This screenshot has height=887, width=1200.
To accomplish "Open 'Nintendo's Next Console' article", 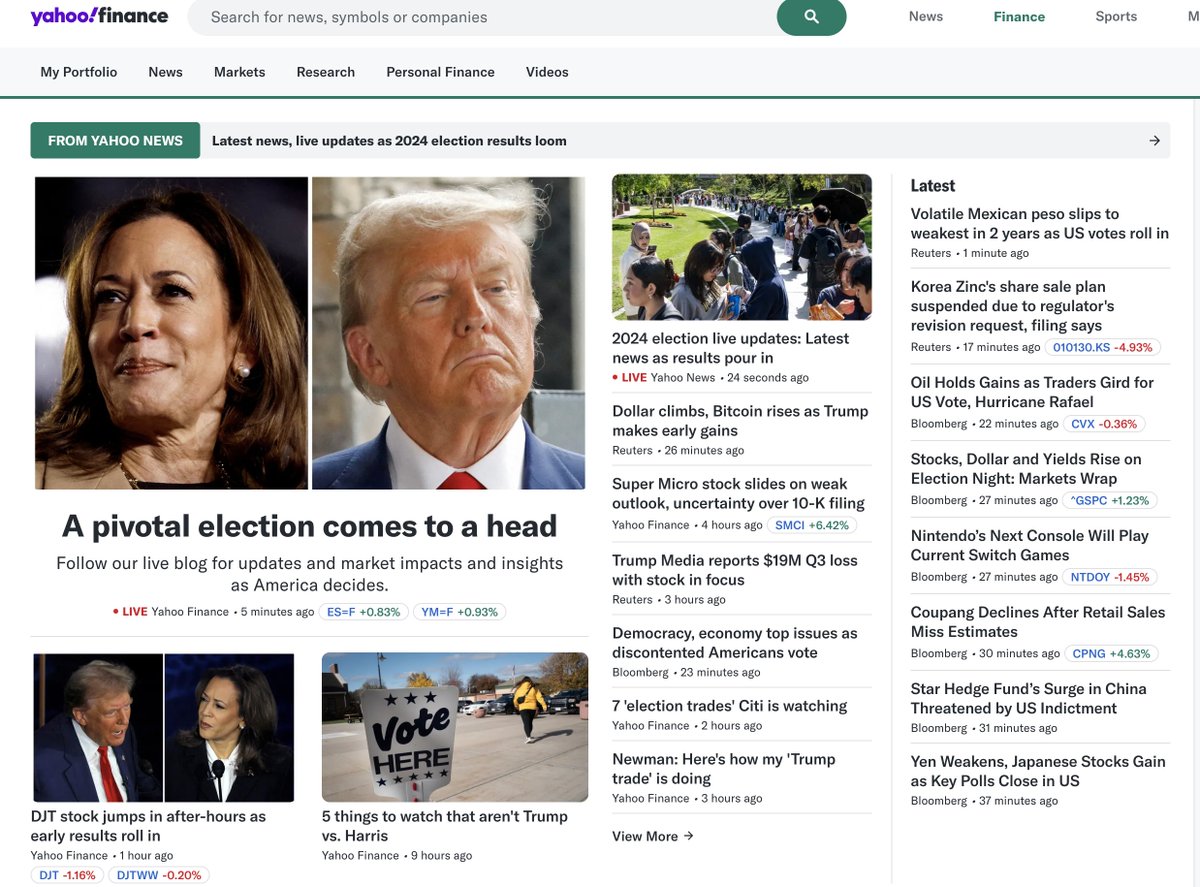I will pos(1029,545).
